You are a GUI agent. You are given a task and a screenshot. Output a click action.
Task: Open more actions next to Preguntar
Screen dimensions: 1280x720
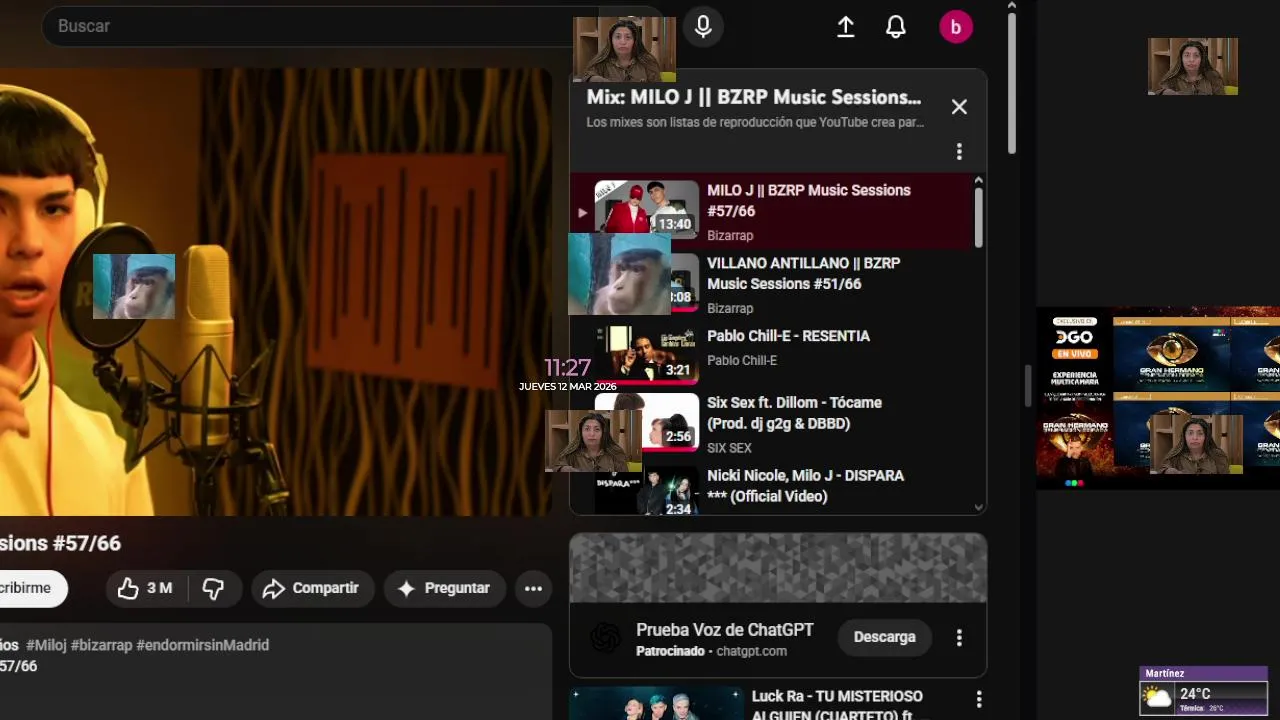click(534, 588)
